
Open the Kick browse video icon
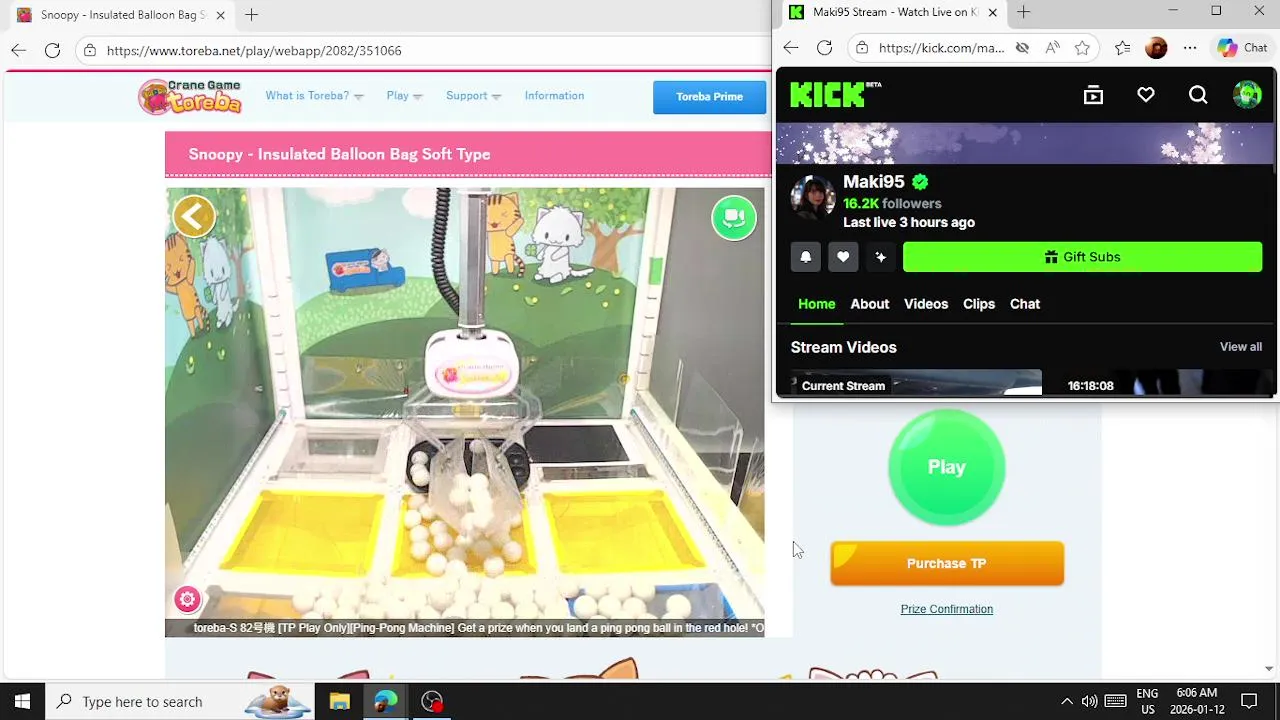1093,95
